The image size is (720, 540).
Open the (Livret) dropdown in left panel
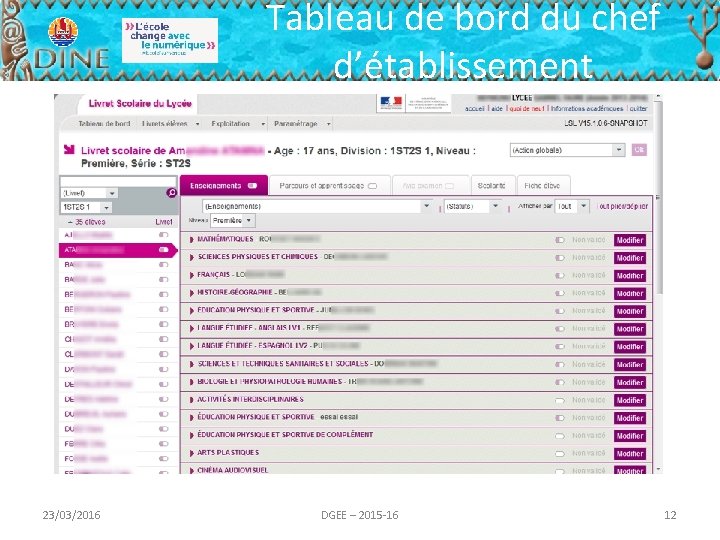click(x=89, y=193)
